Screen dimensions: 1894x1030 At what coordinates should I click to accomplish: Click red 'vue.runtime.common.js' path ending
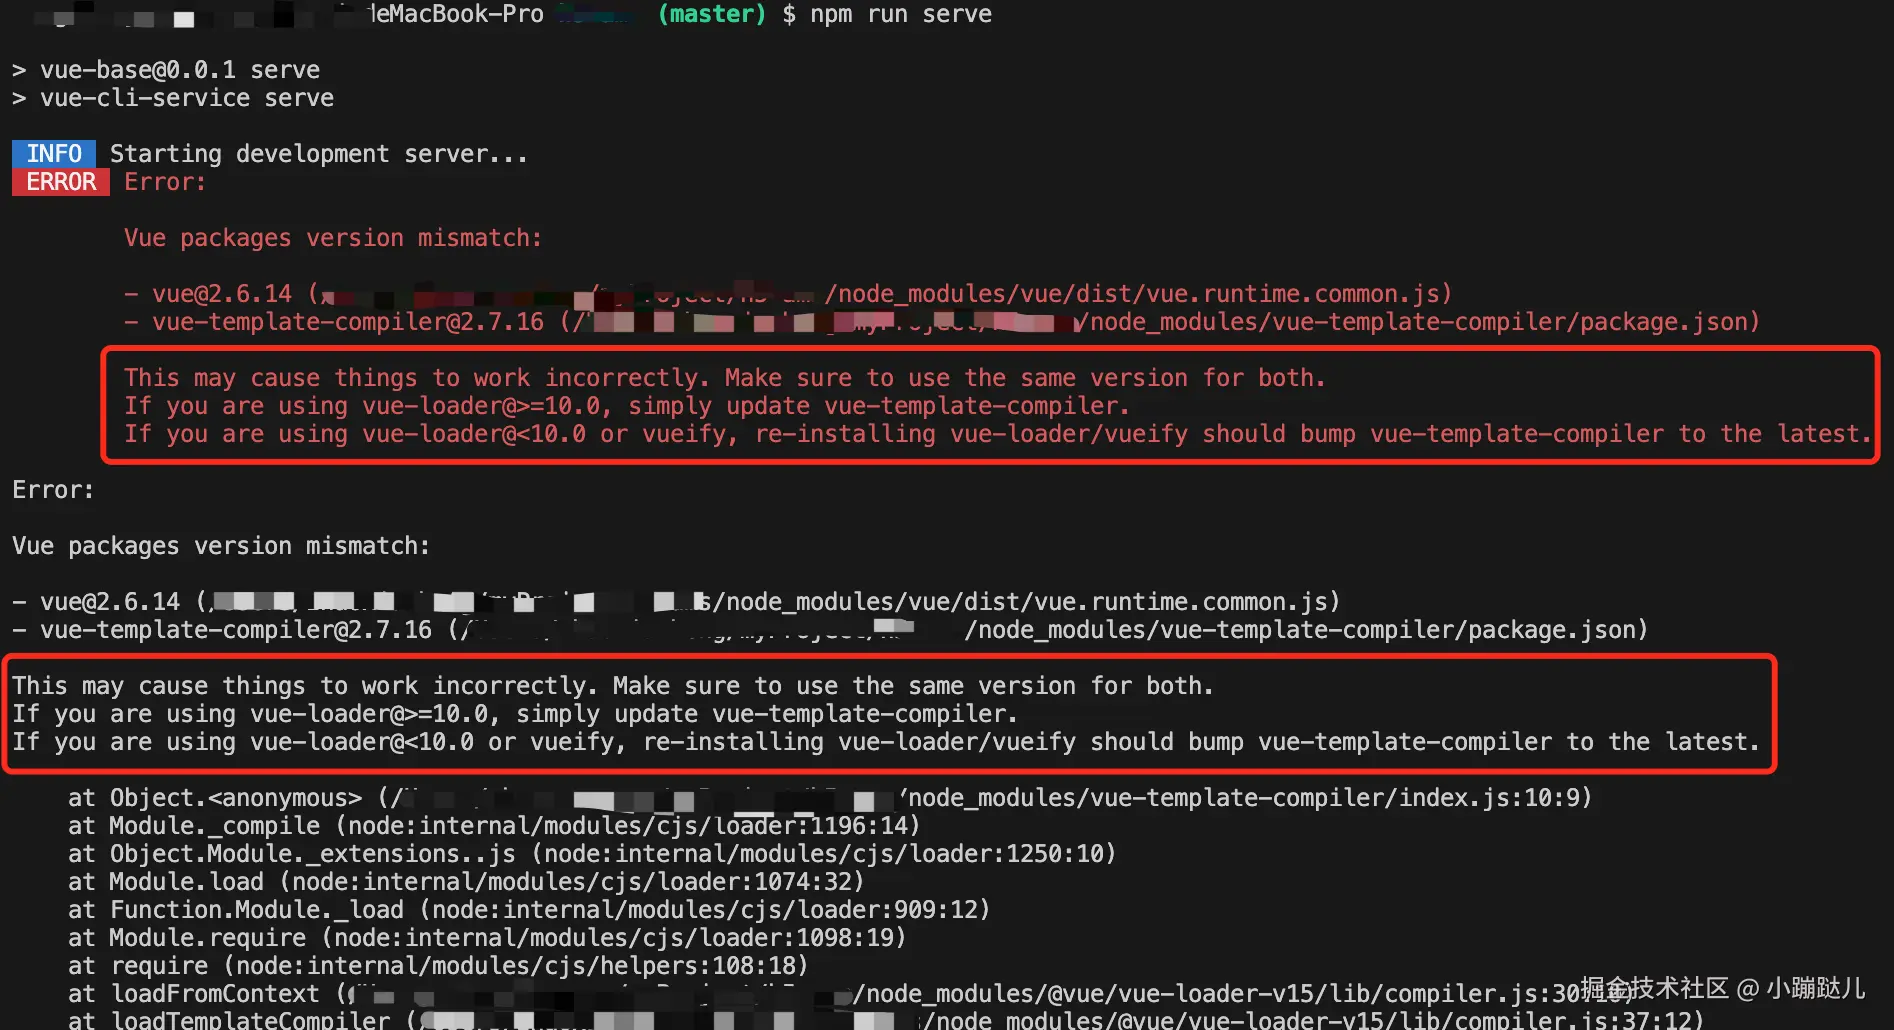point(1292,294)
